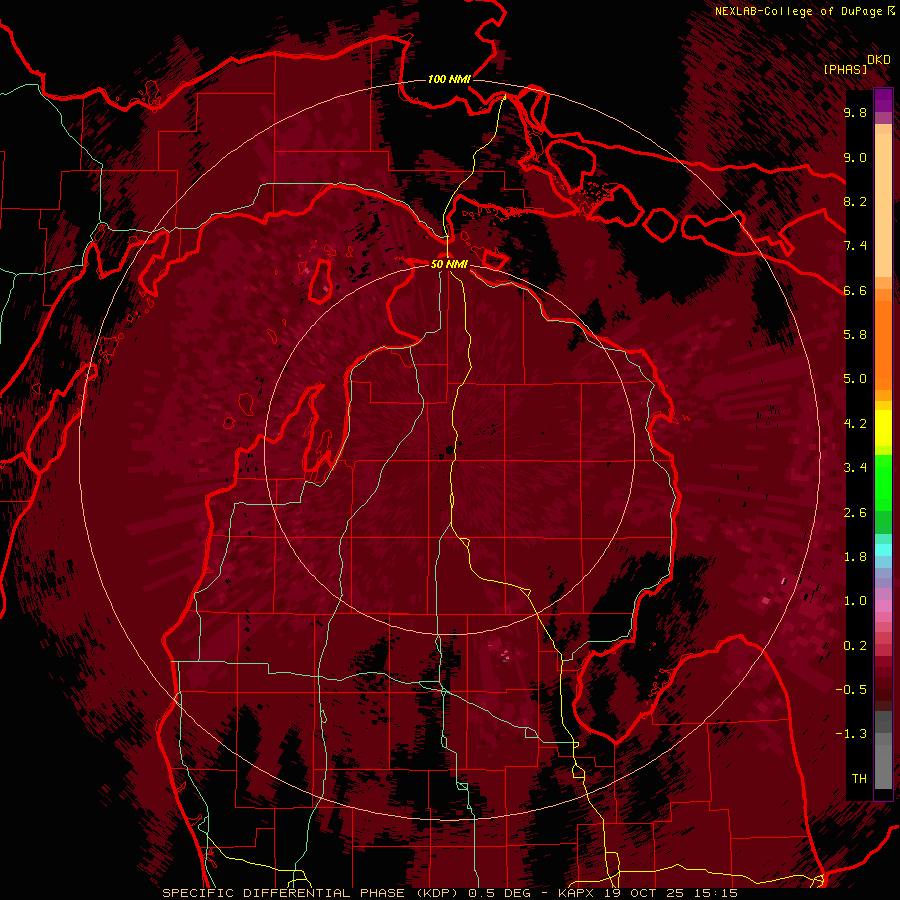Click the NEXLAB-College of DuPage credit text
The height and width of the screenshot is (900, 900).
[x=798, y=11]
